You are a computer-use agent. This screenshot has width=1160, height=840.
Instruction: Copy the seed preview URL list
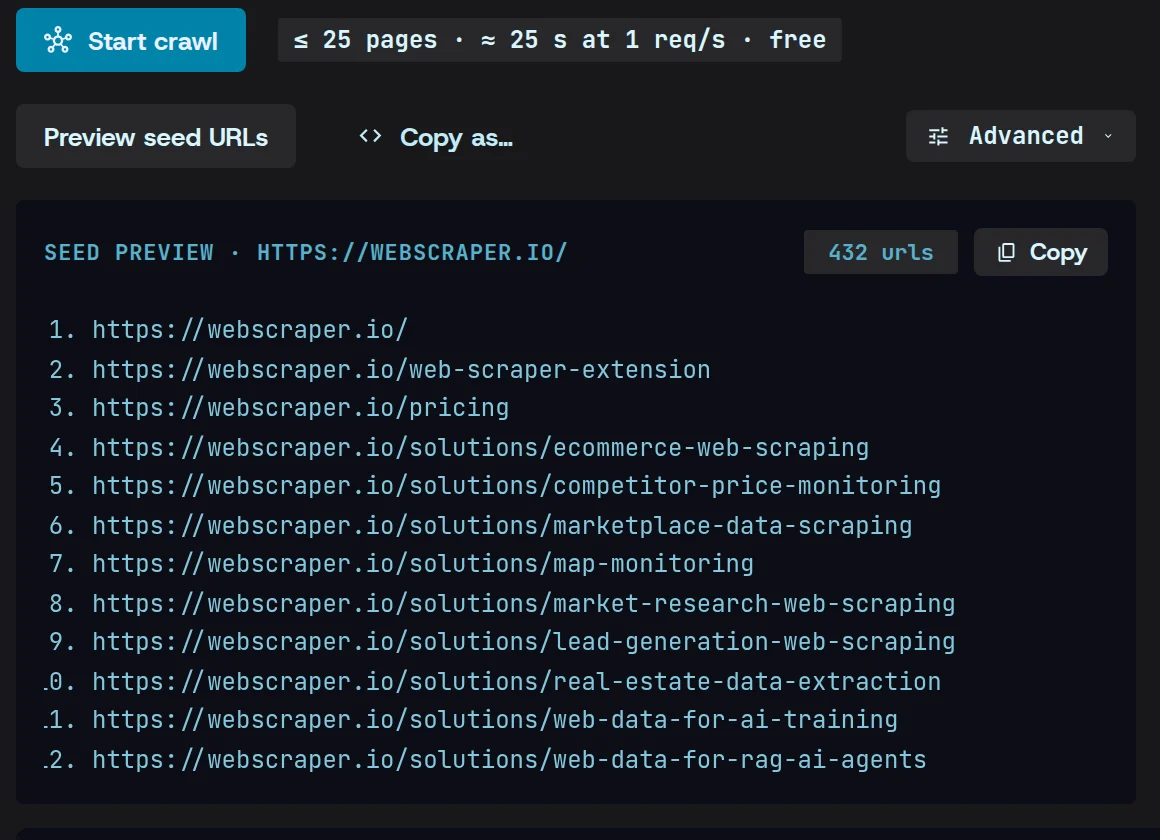click(x=1040, y=252)
